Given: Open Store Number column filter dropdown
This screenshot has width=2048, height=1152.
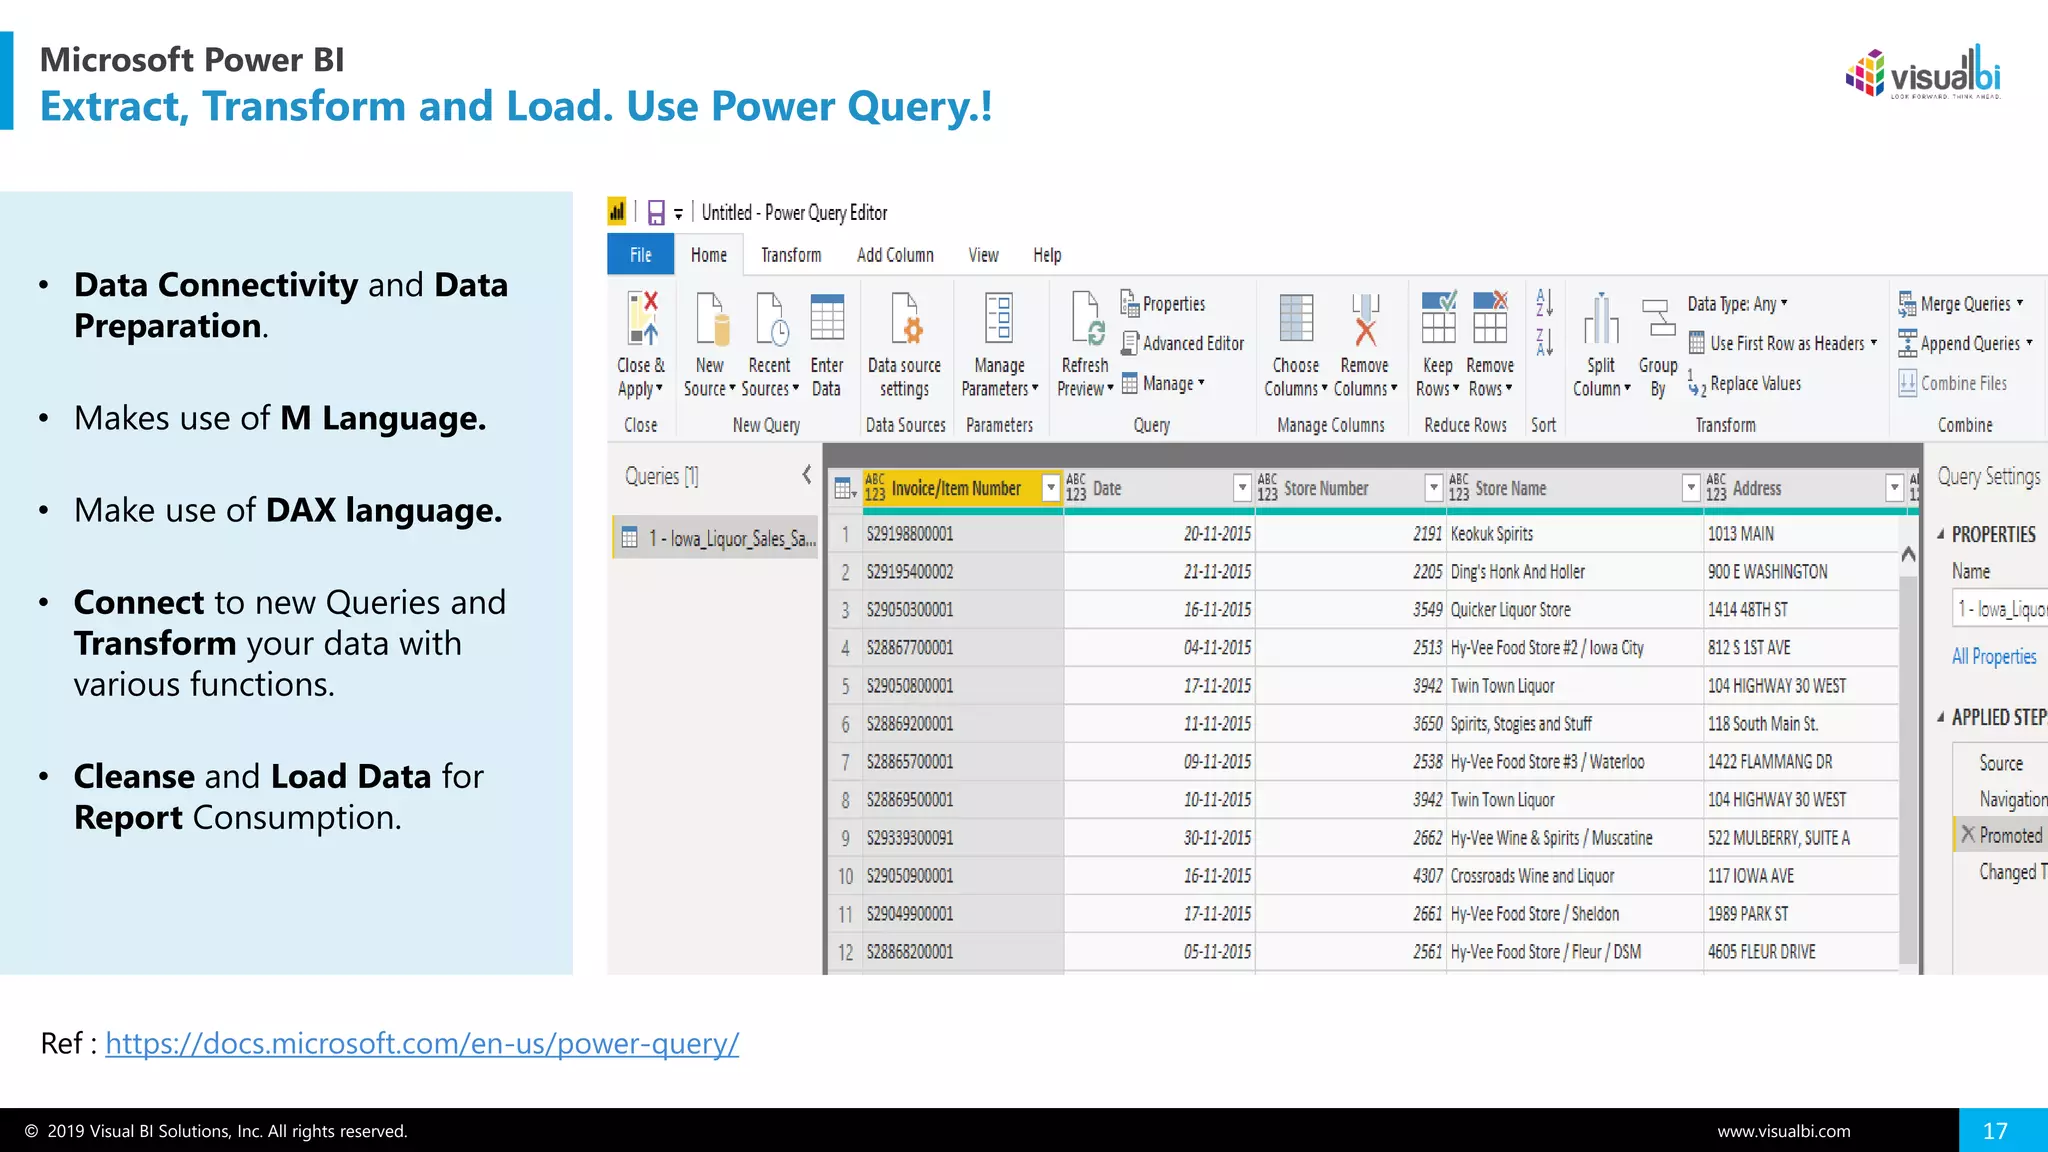Looking at the screenshot, I should pyautogui.click(x=1433, y=488).
